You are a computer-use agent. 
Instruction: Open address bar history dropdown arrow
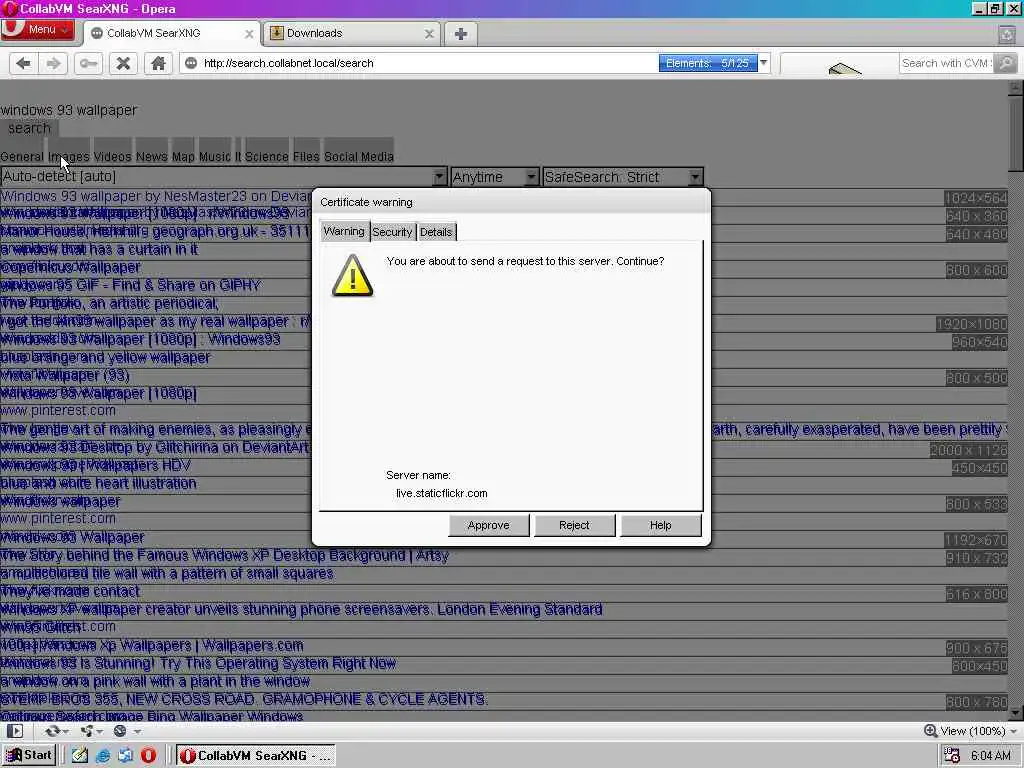click(x=763, y=63)
